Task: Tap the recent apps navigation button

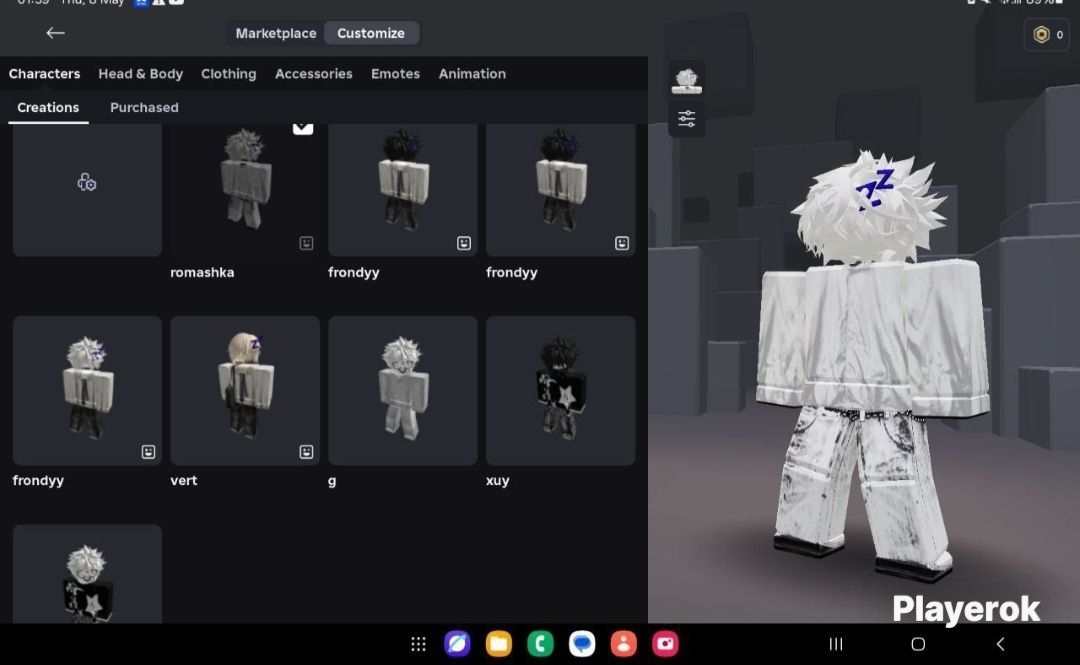Action: [x=835, y=644]
